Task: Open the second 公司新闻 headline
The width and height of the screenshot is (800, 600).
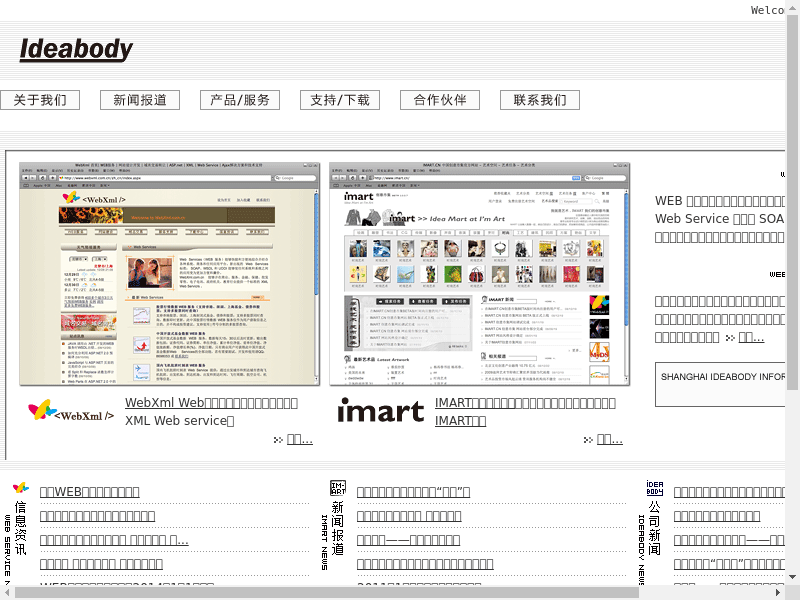Action: 717,516
